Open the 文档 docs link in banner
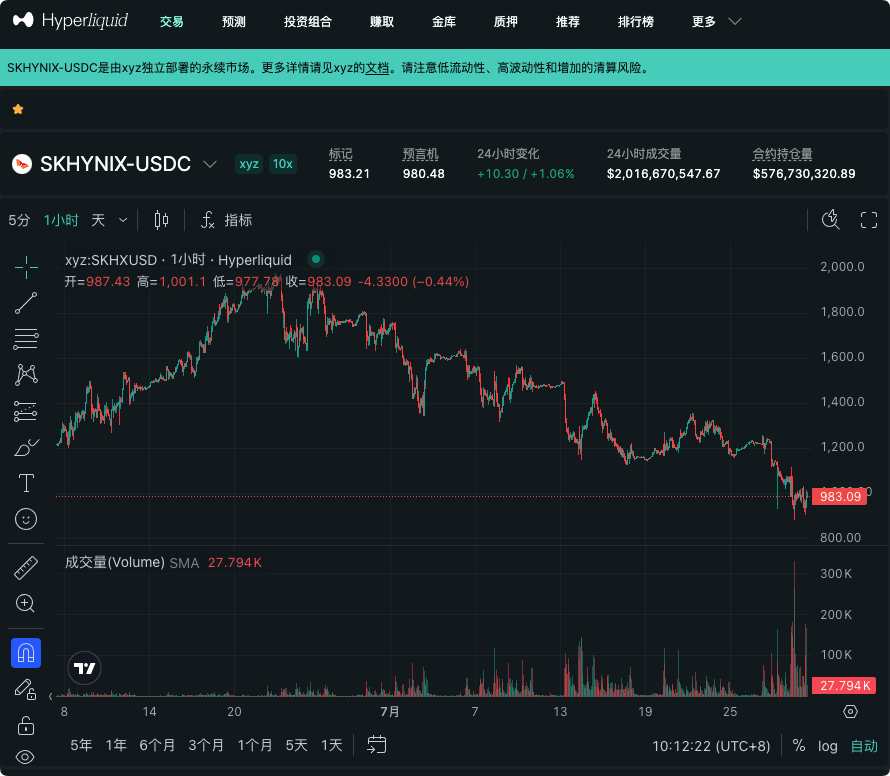The height and width of the screenshot is (776, 890). [x=377, y=68]
